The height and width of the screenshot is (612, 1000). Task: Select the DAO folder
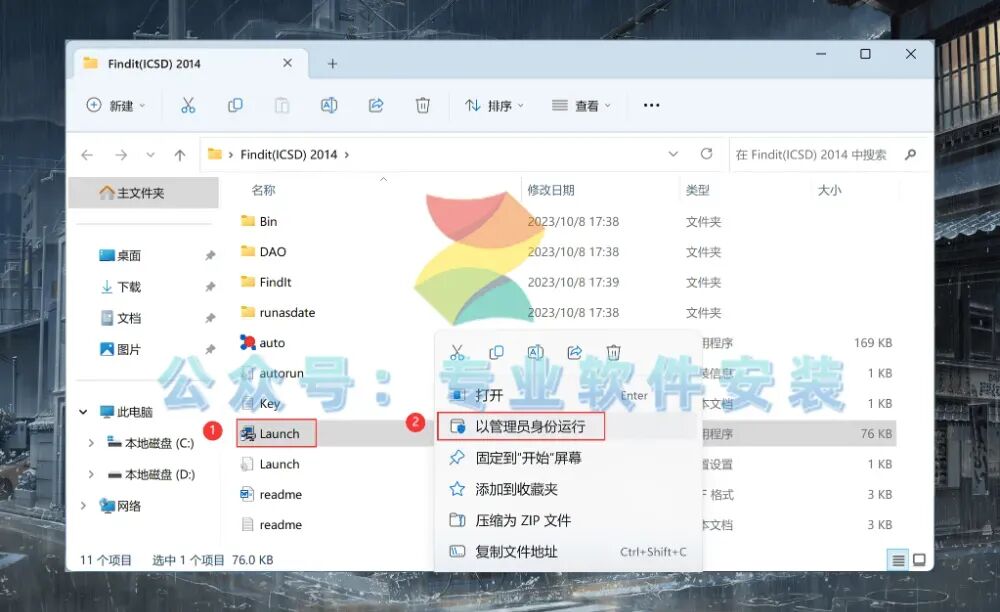(x=263, y=252)
